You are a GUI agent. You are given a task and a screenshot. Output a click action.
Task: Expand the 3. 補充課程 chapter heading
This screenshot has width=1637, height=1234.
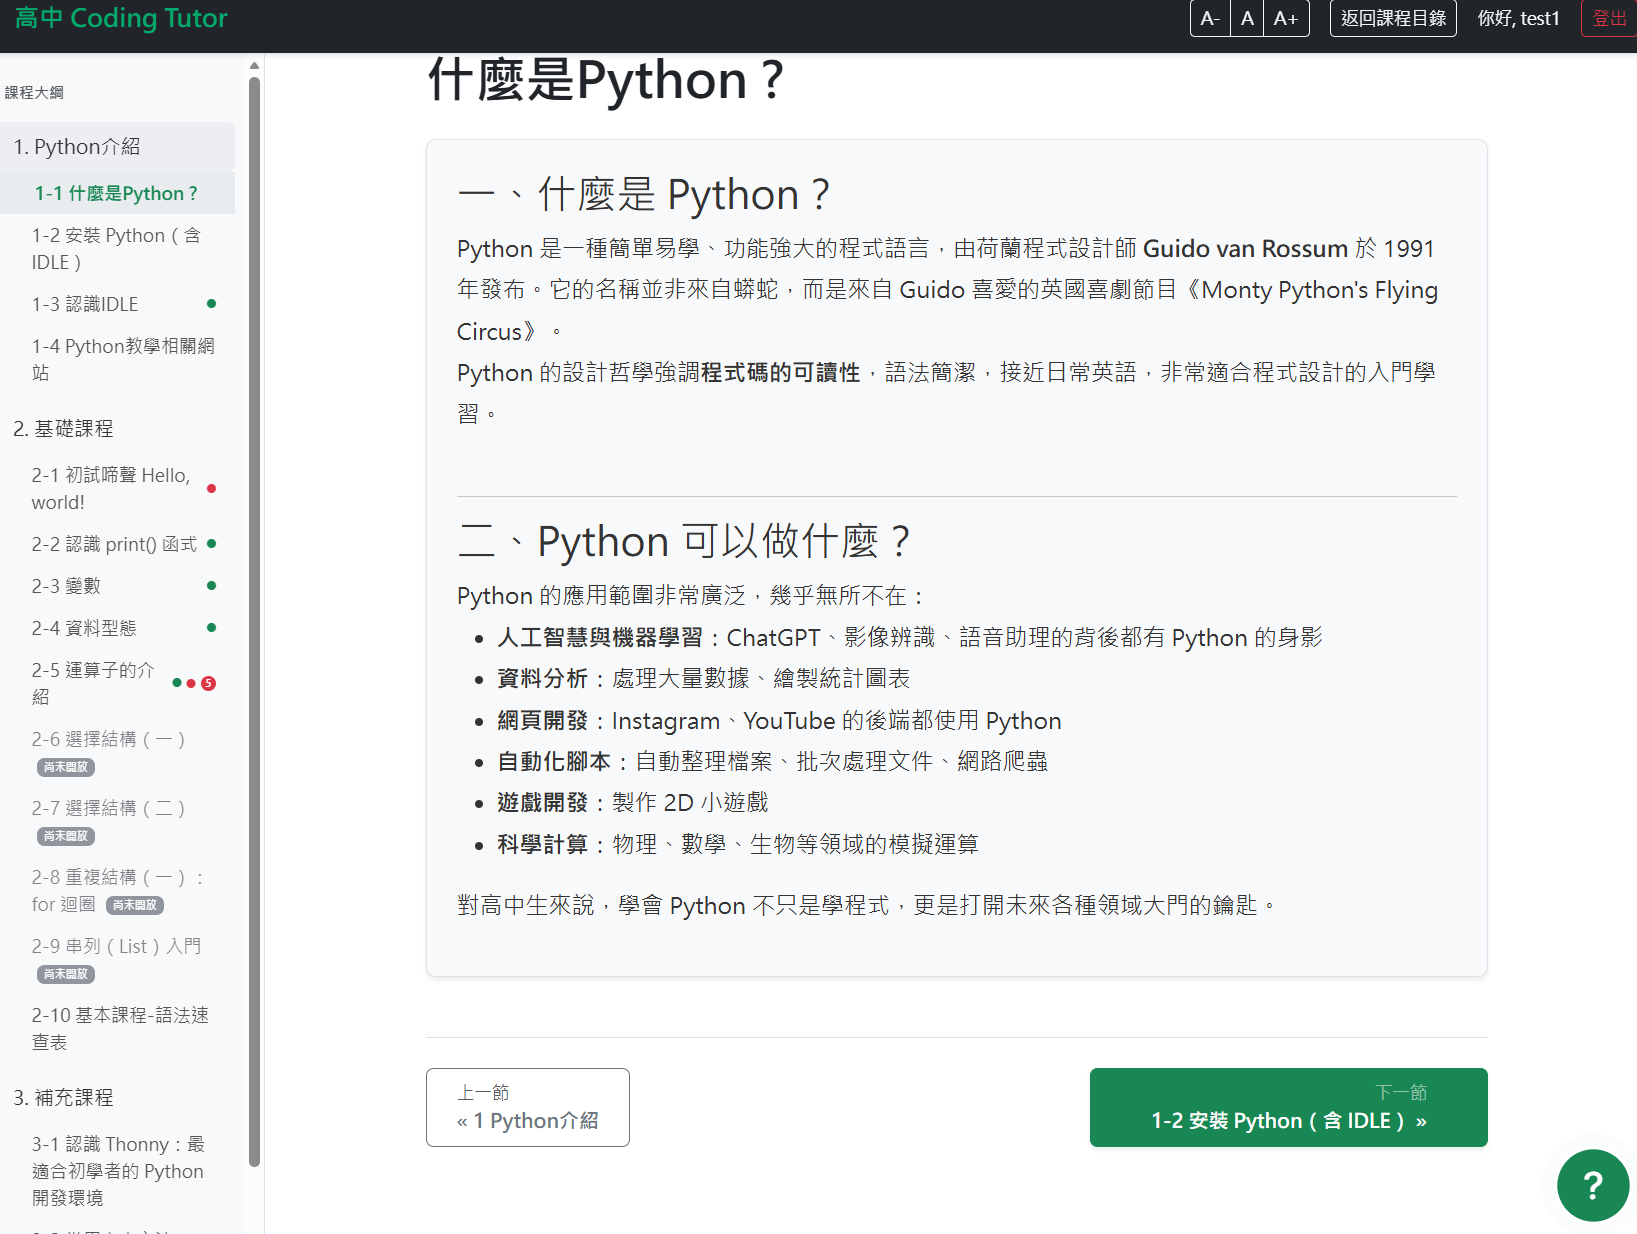pyautogui.click(x=64, y=1098)
